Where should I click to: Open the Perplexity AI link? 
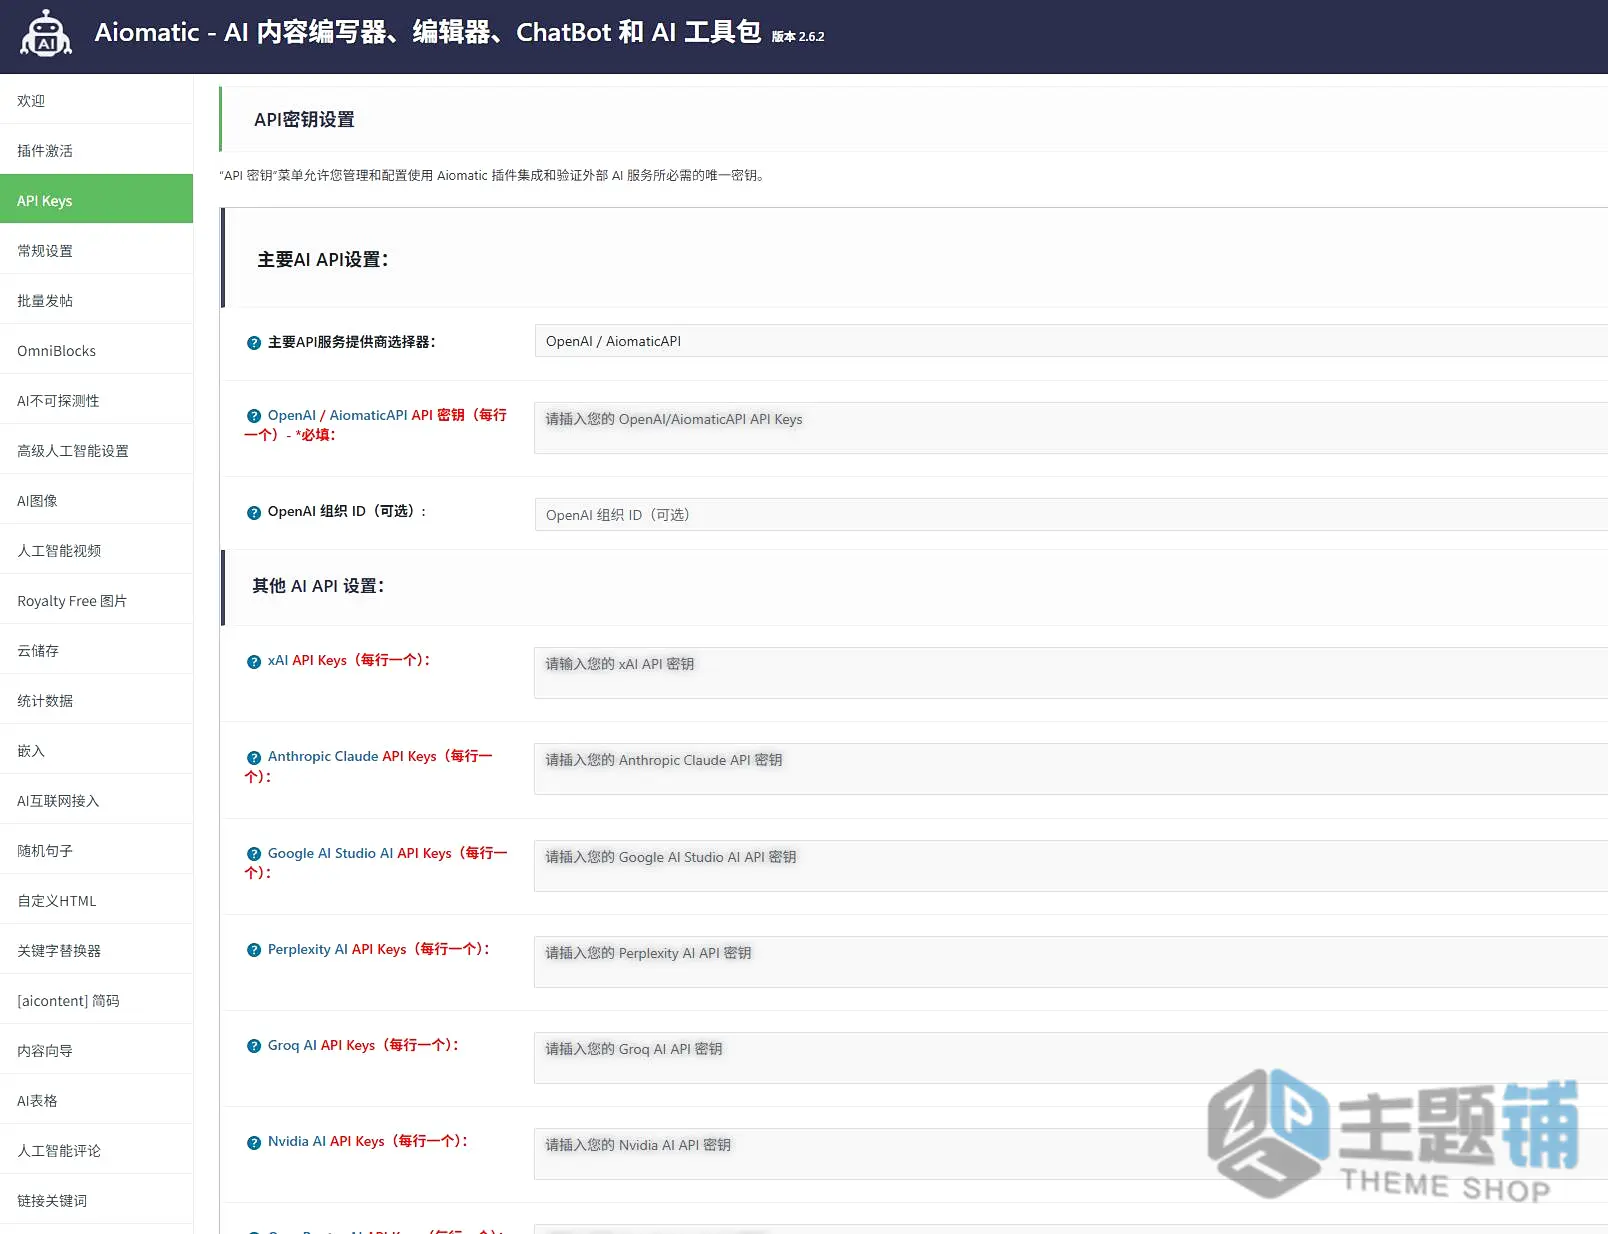pyautogui.click(x=308, y=949)
